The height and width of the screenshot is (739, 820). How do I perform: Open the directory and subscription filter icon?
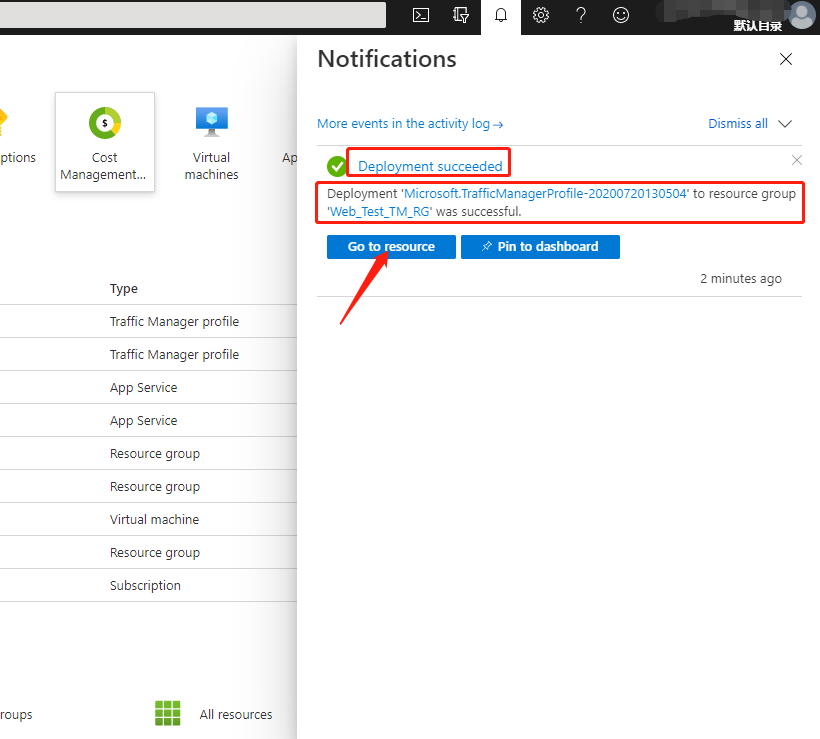click(461, 15)
